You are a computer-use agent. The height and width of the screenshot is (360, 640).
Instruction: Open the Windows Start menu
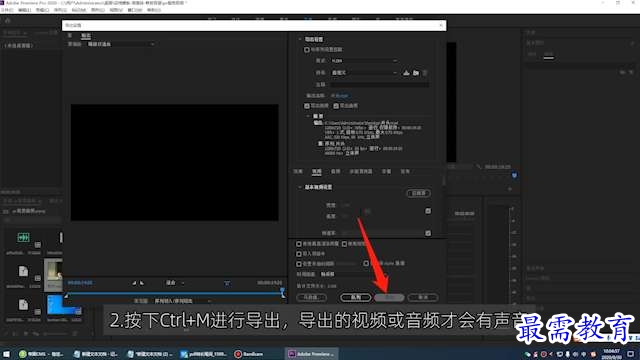tap(7, 354)
